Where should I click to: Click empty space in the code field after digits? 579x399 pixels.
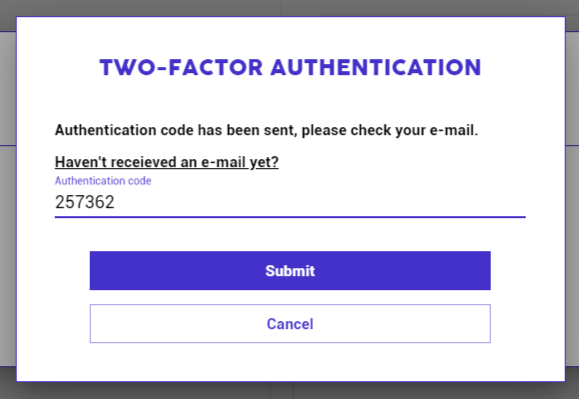click(318, 202)
